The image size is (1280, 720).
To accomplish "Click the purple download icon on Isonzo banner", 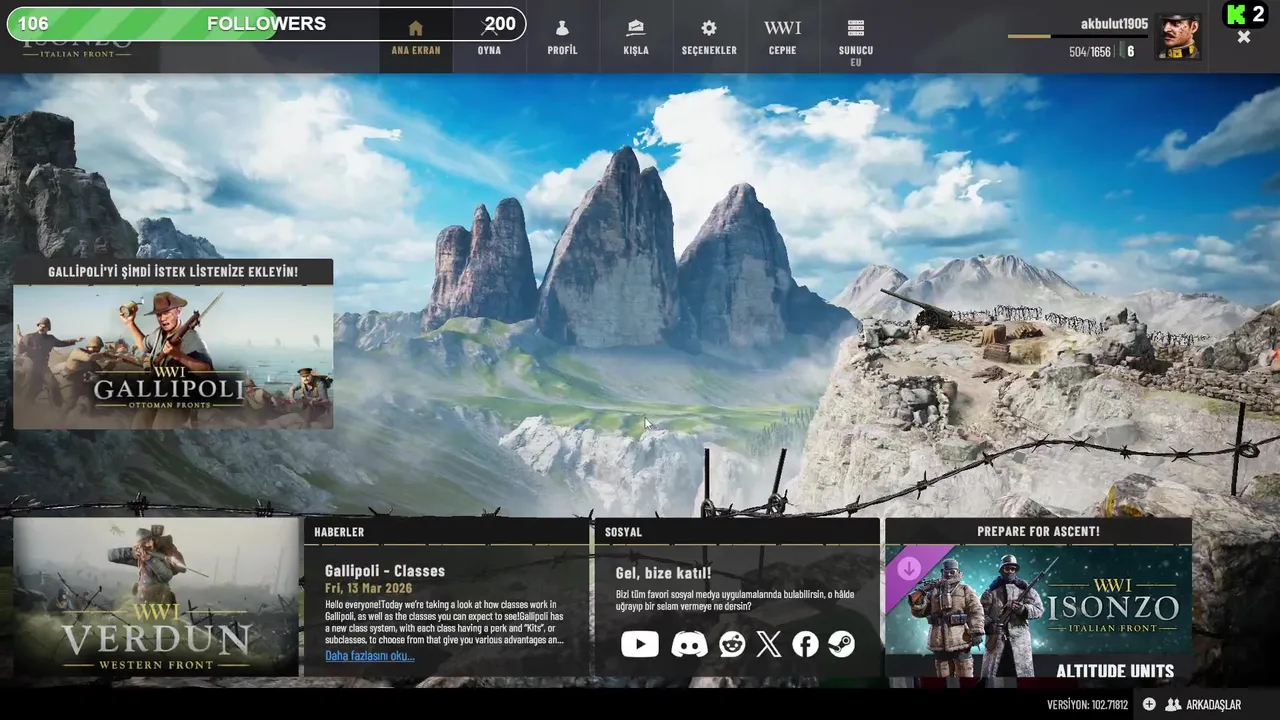I will [x=909, y=569].
